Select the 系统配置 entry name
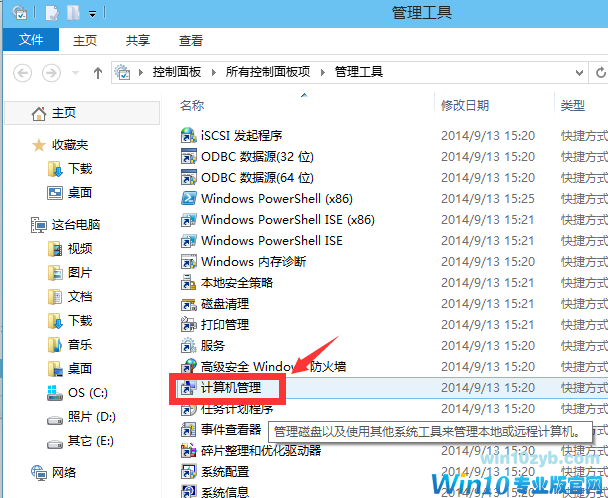The height and width of the screenshot is (498, 608). coord(225,471)
